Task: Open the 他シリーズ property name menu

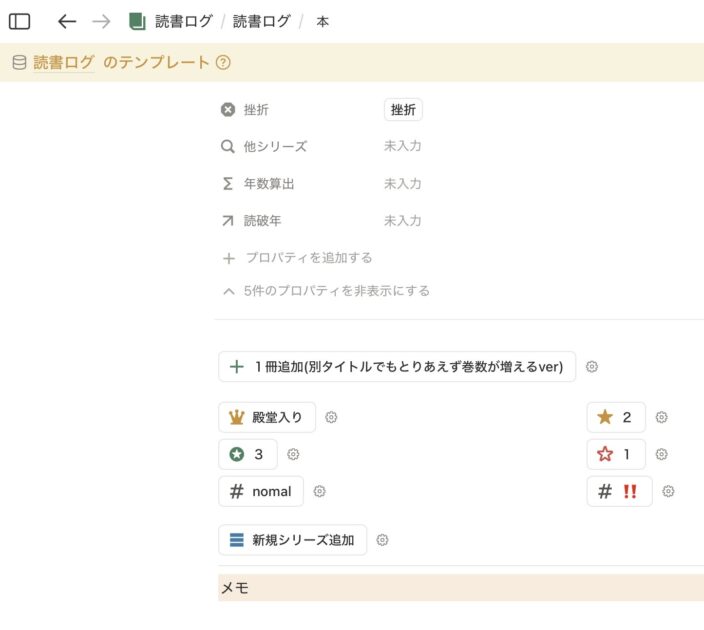Action: (274, 146)
